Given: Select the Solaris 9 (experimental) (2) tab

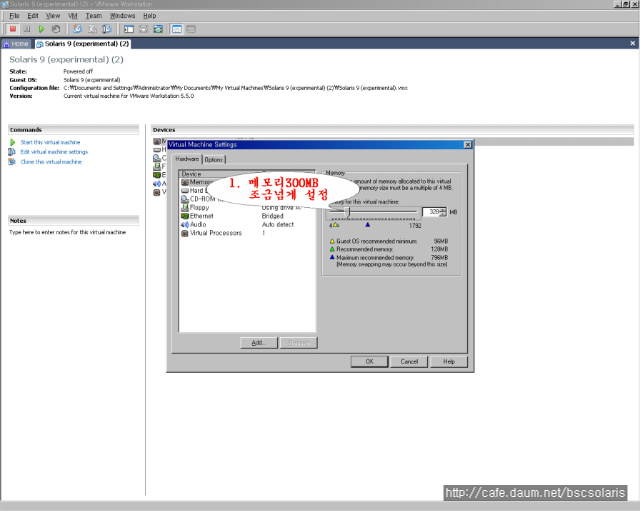Looking at the screenshot, I should [83, 44].
